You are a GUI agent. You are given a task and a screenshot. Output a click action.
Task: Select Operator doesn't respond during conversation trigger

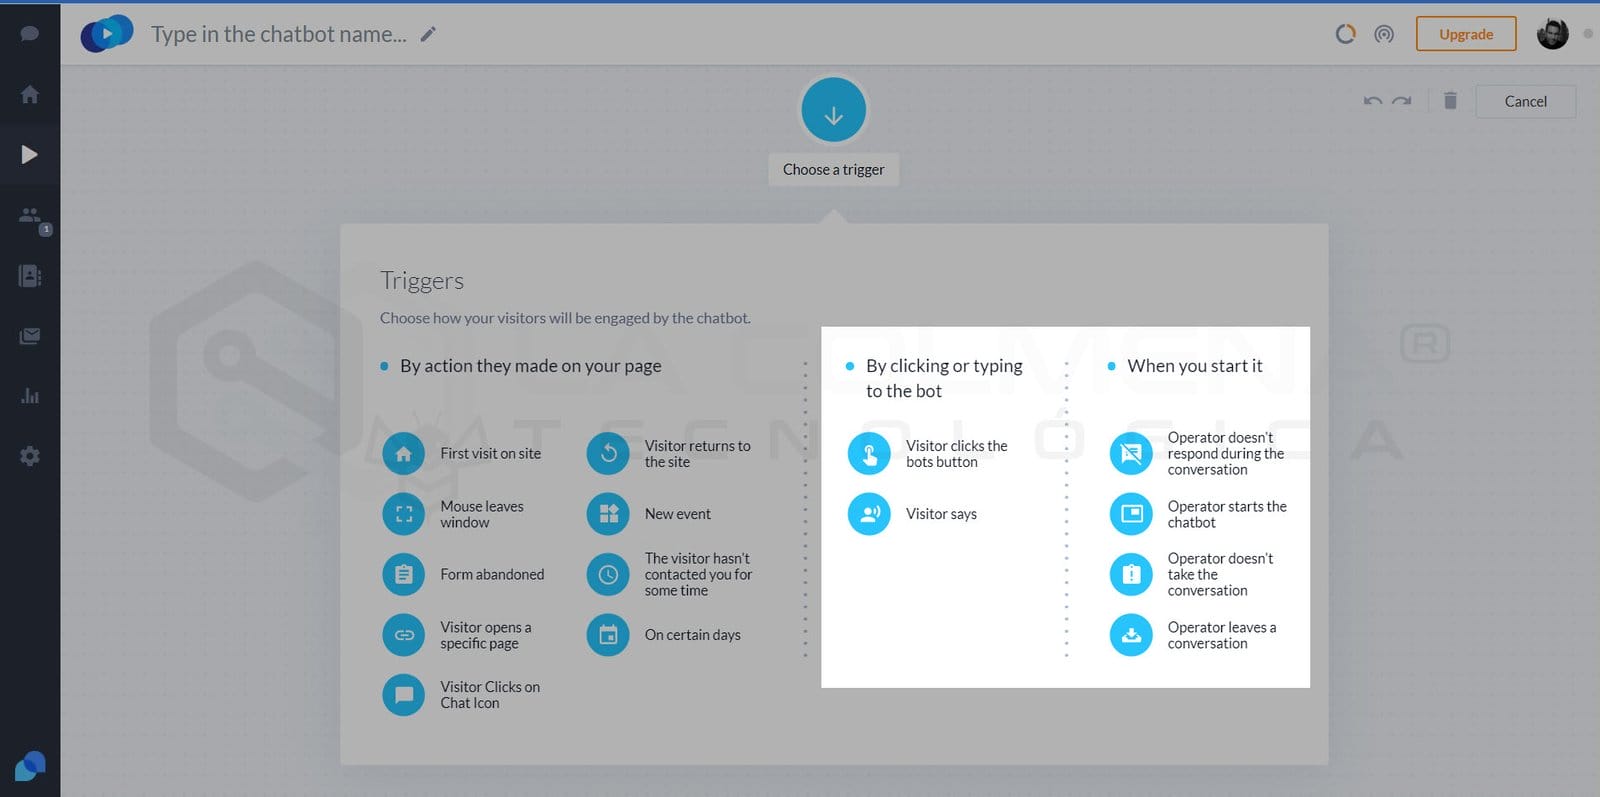1198,454
